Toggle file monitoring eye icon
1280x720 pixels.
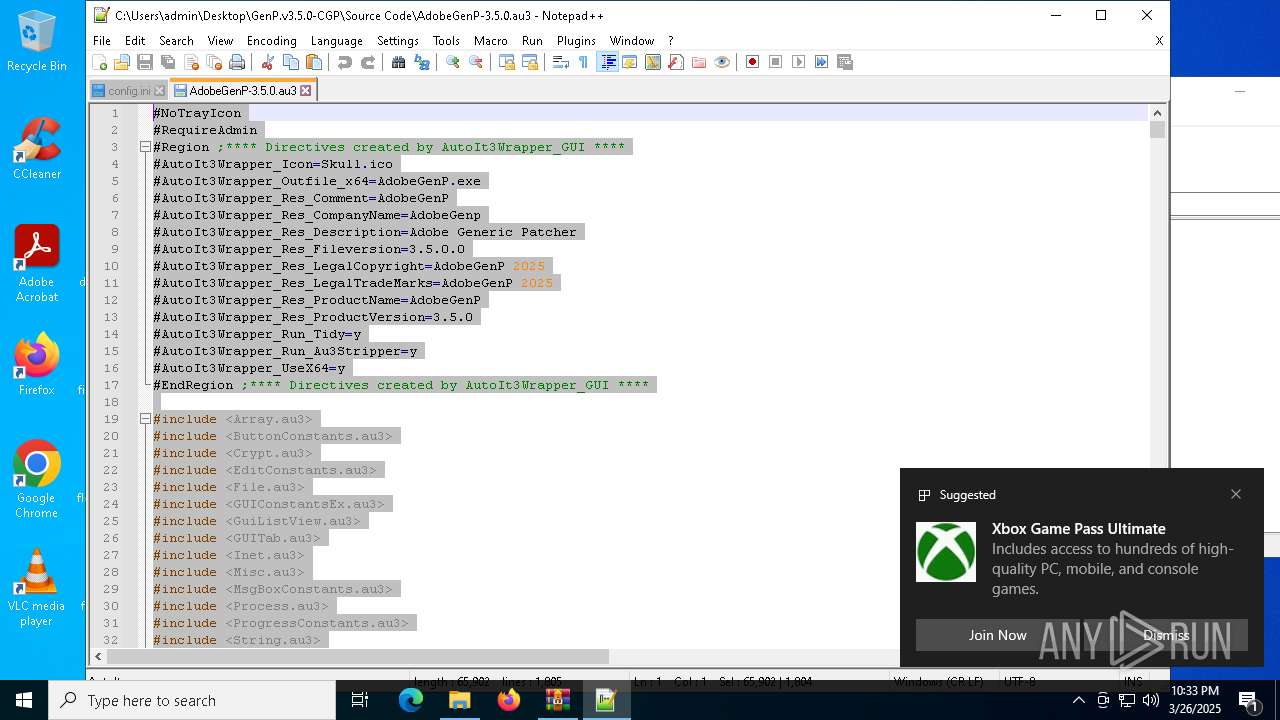[x=722, y=62]
